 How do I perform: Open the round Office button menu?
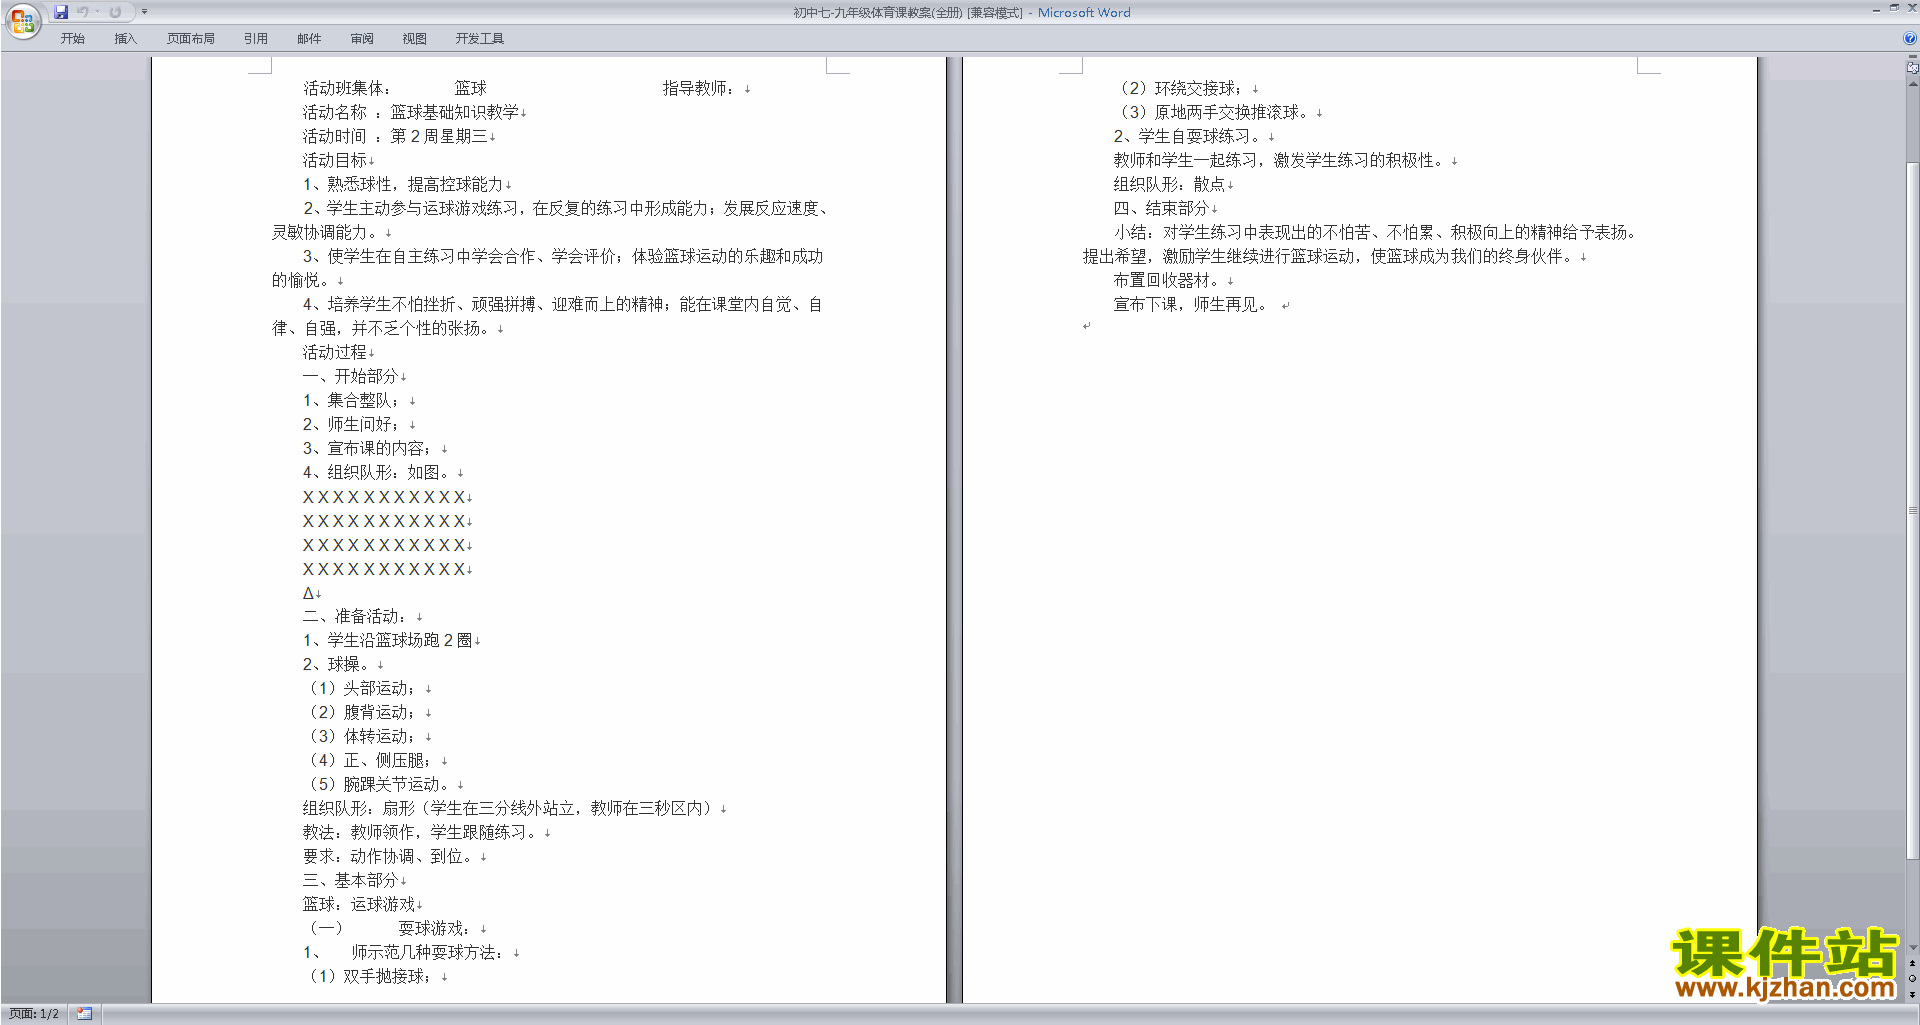pos(22,21)
